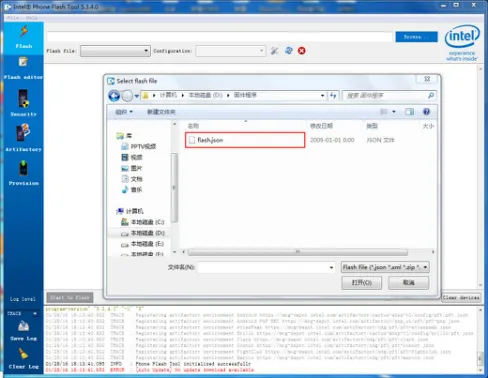Viewport: 488px width, 378px height.
Task: Click the Clear devices button
Action: [x=461, y=297]
